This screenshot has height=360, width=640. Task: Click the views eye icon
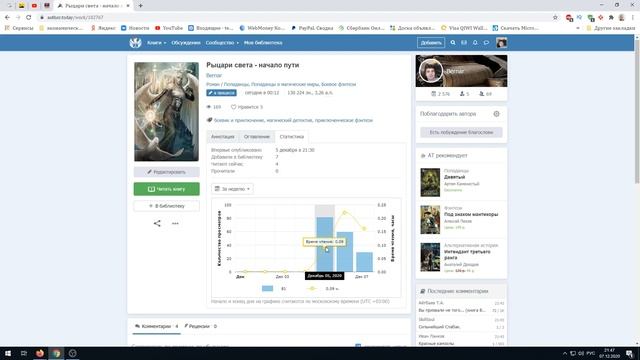(x=209, y=107)
